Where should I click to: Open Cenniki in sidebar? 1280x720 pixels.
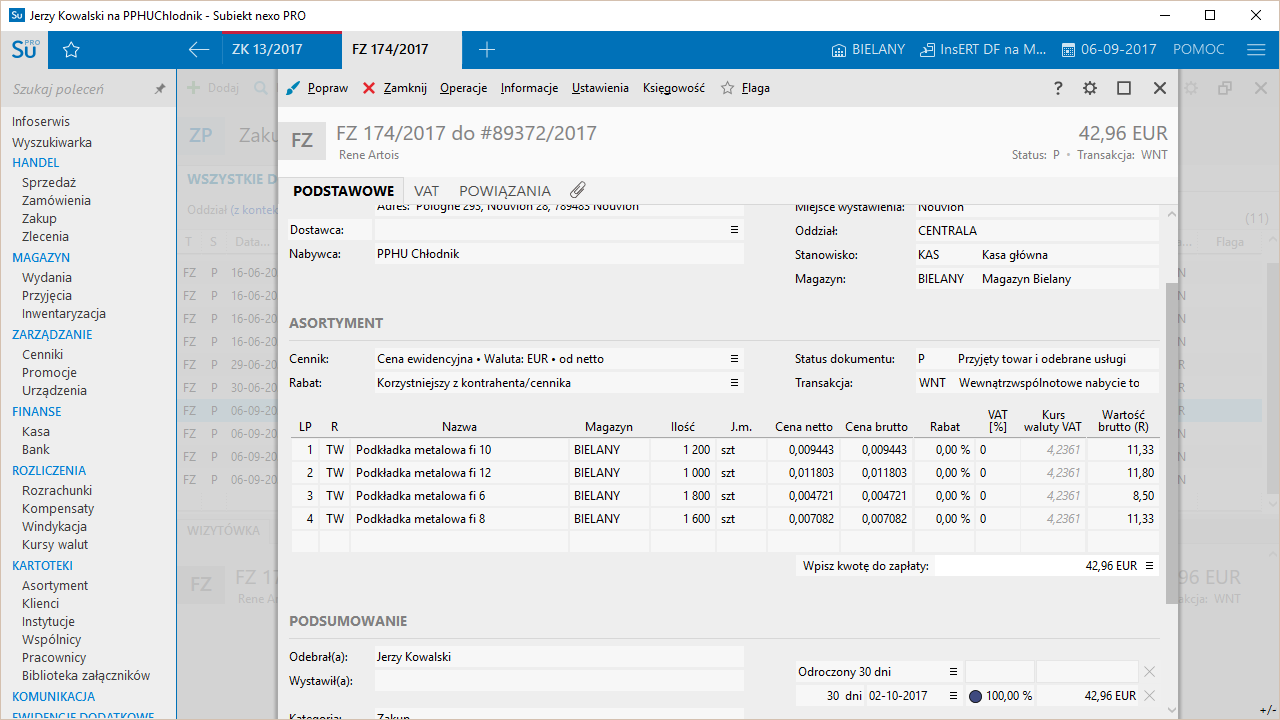pos(42,354)
